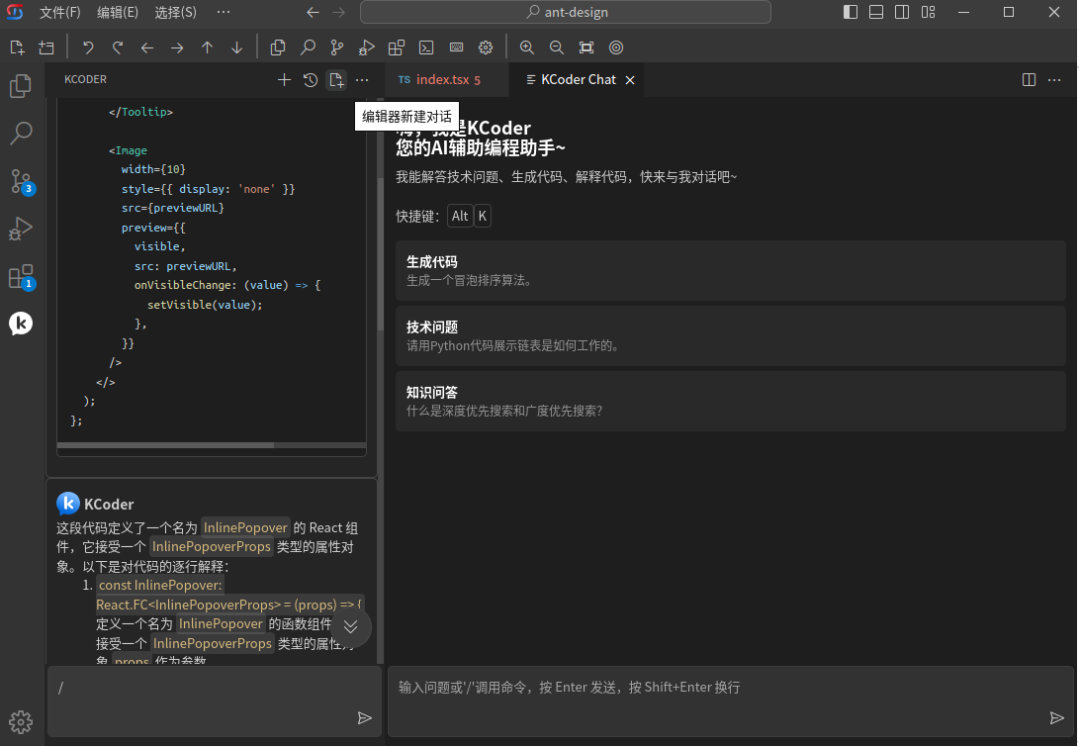Image resolution: width=1080 pixels, height=747 pixels.
Task: Click the InlinePopoverProps code tag in the first paragraph
Action: pos(211,547)
